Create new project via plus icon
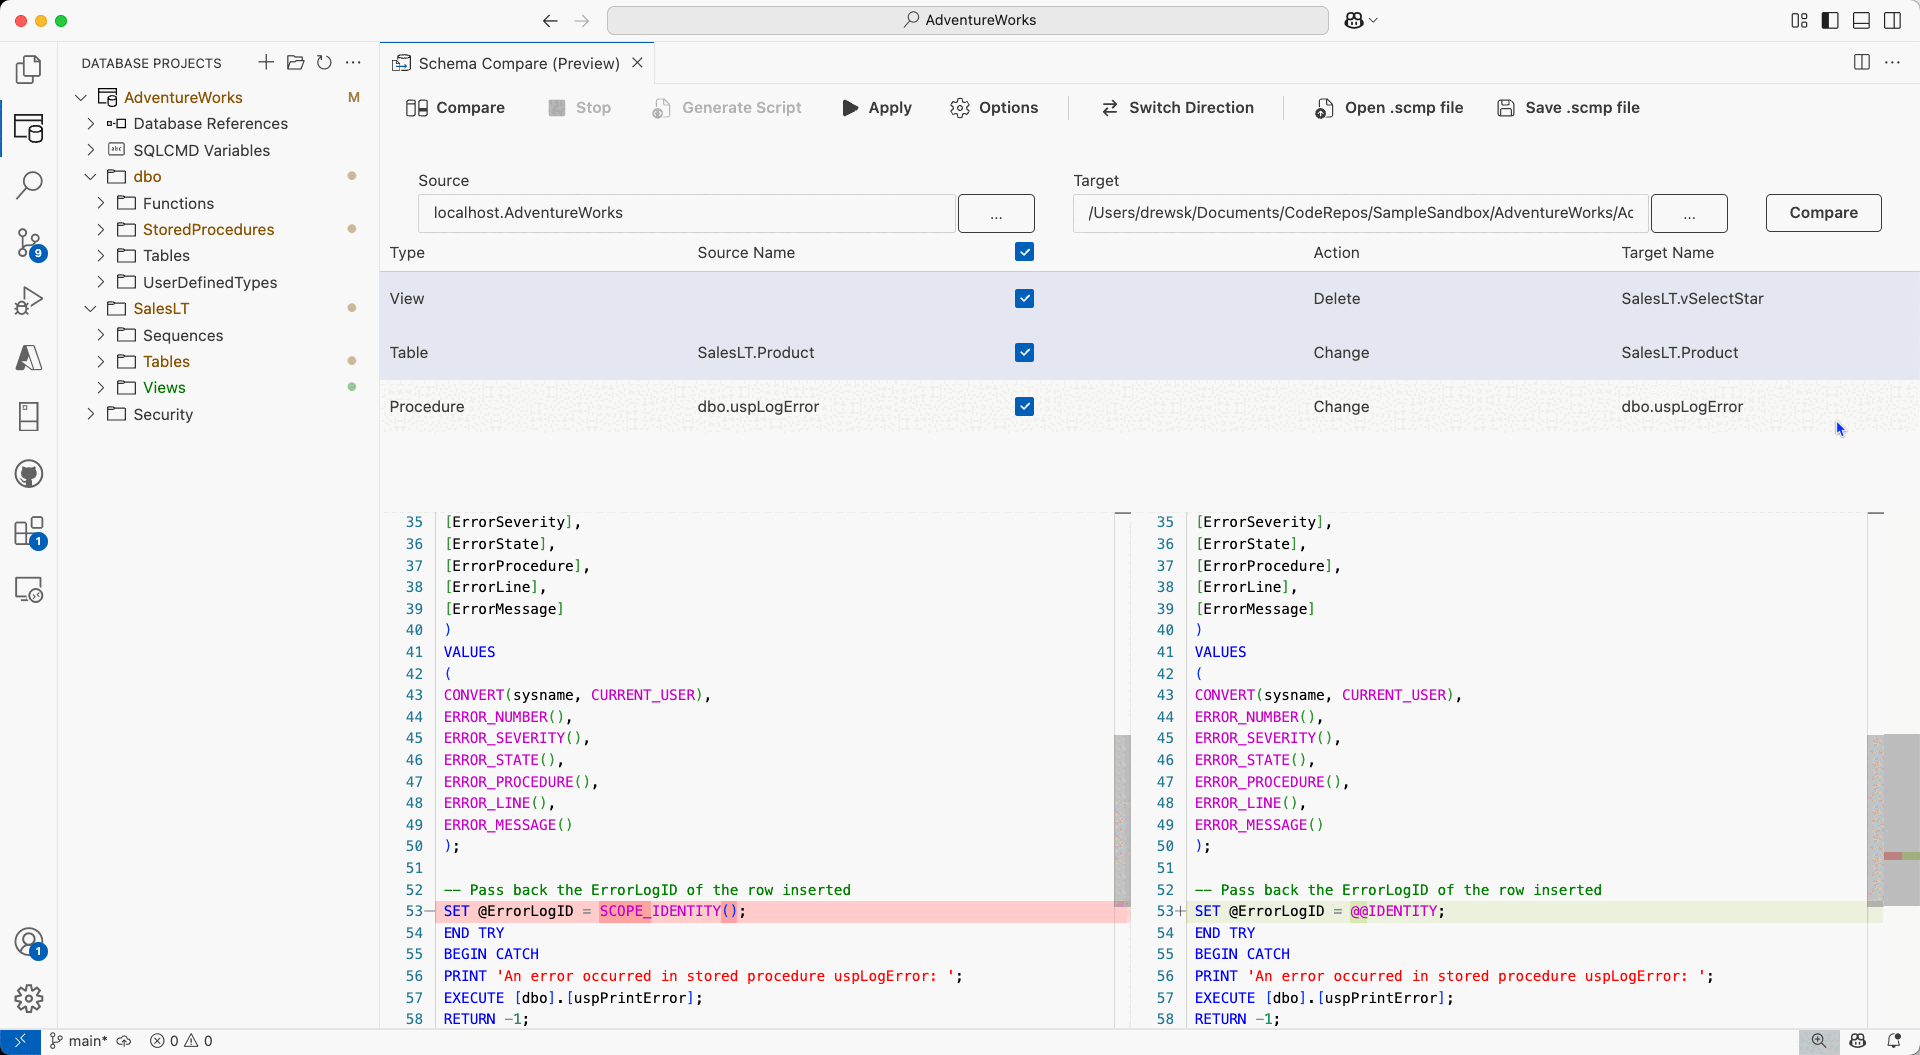Image resolution: width=1920 pixels, height=1055 pixels. pyautogui.click(x=265, y=62)
